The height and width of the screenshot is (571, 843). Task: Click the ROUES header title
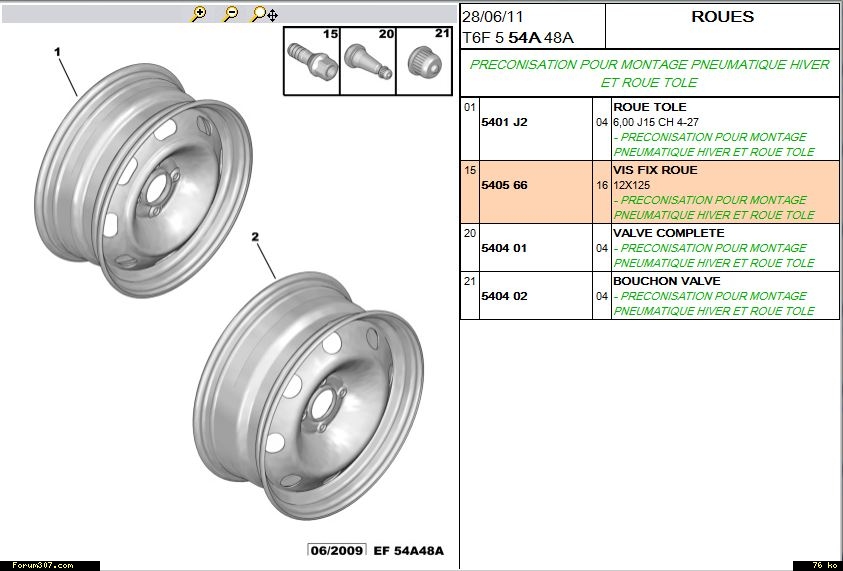722,17
